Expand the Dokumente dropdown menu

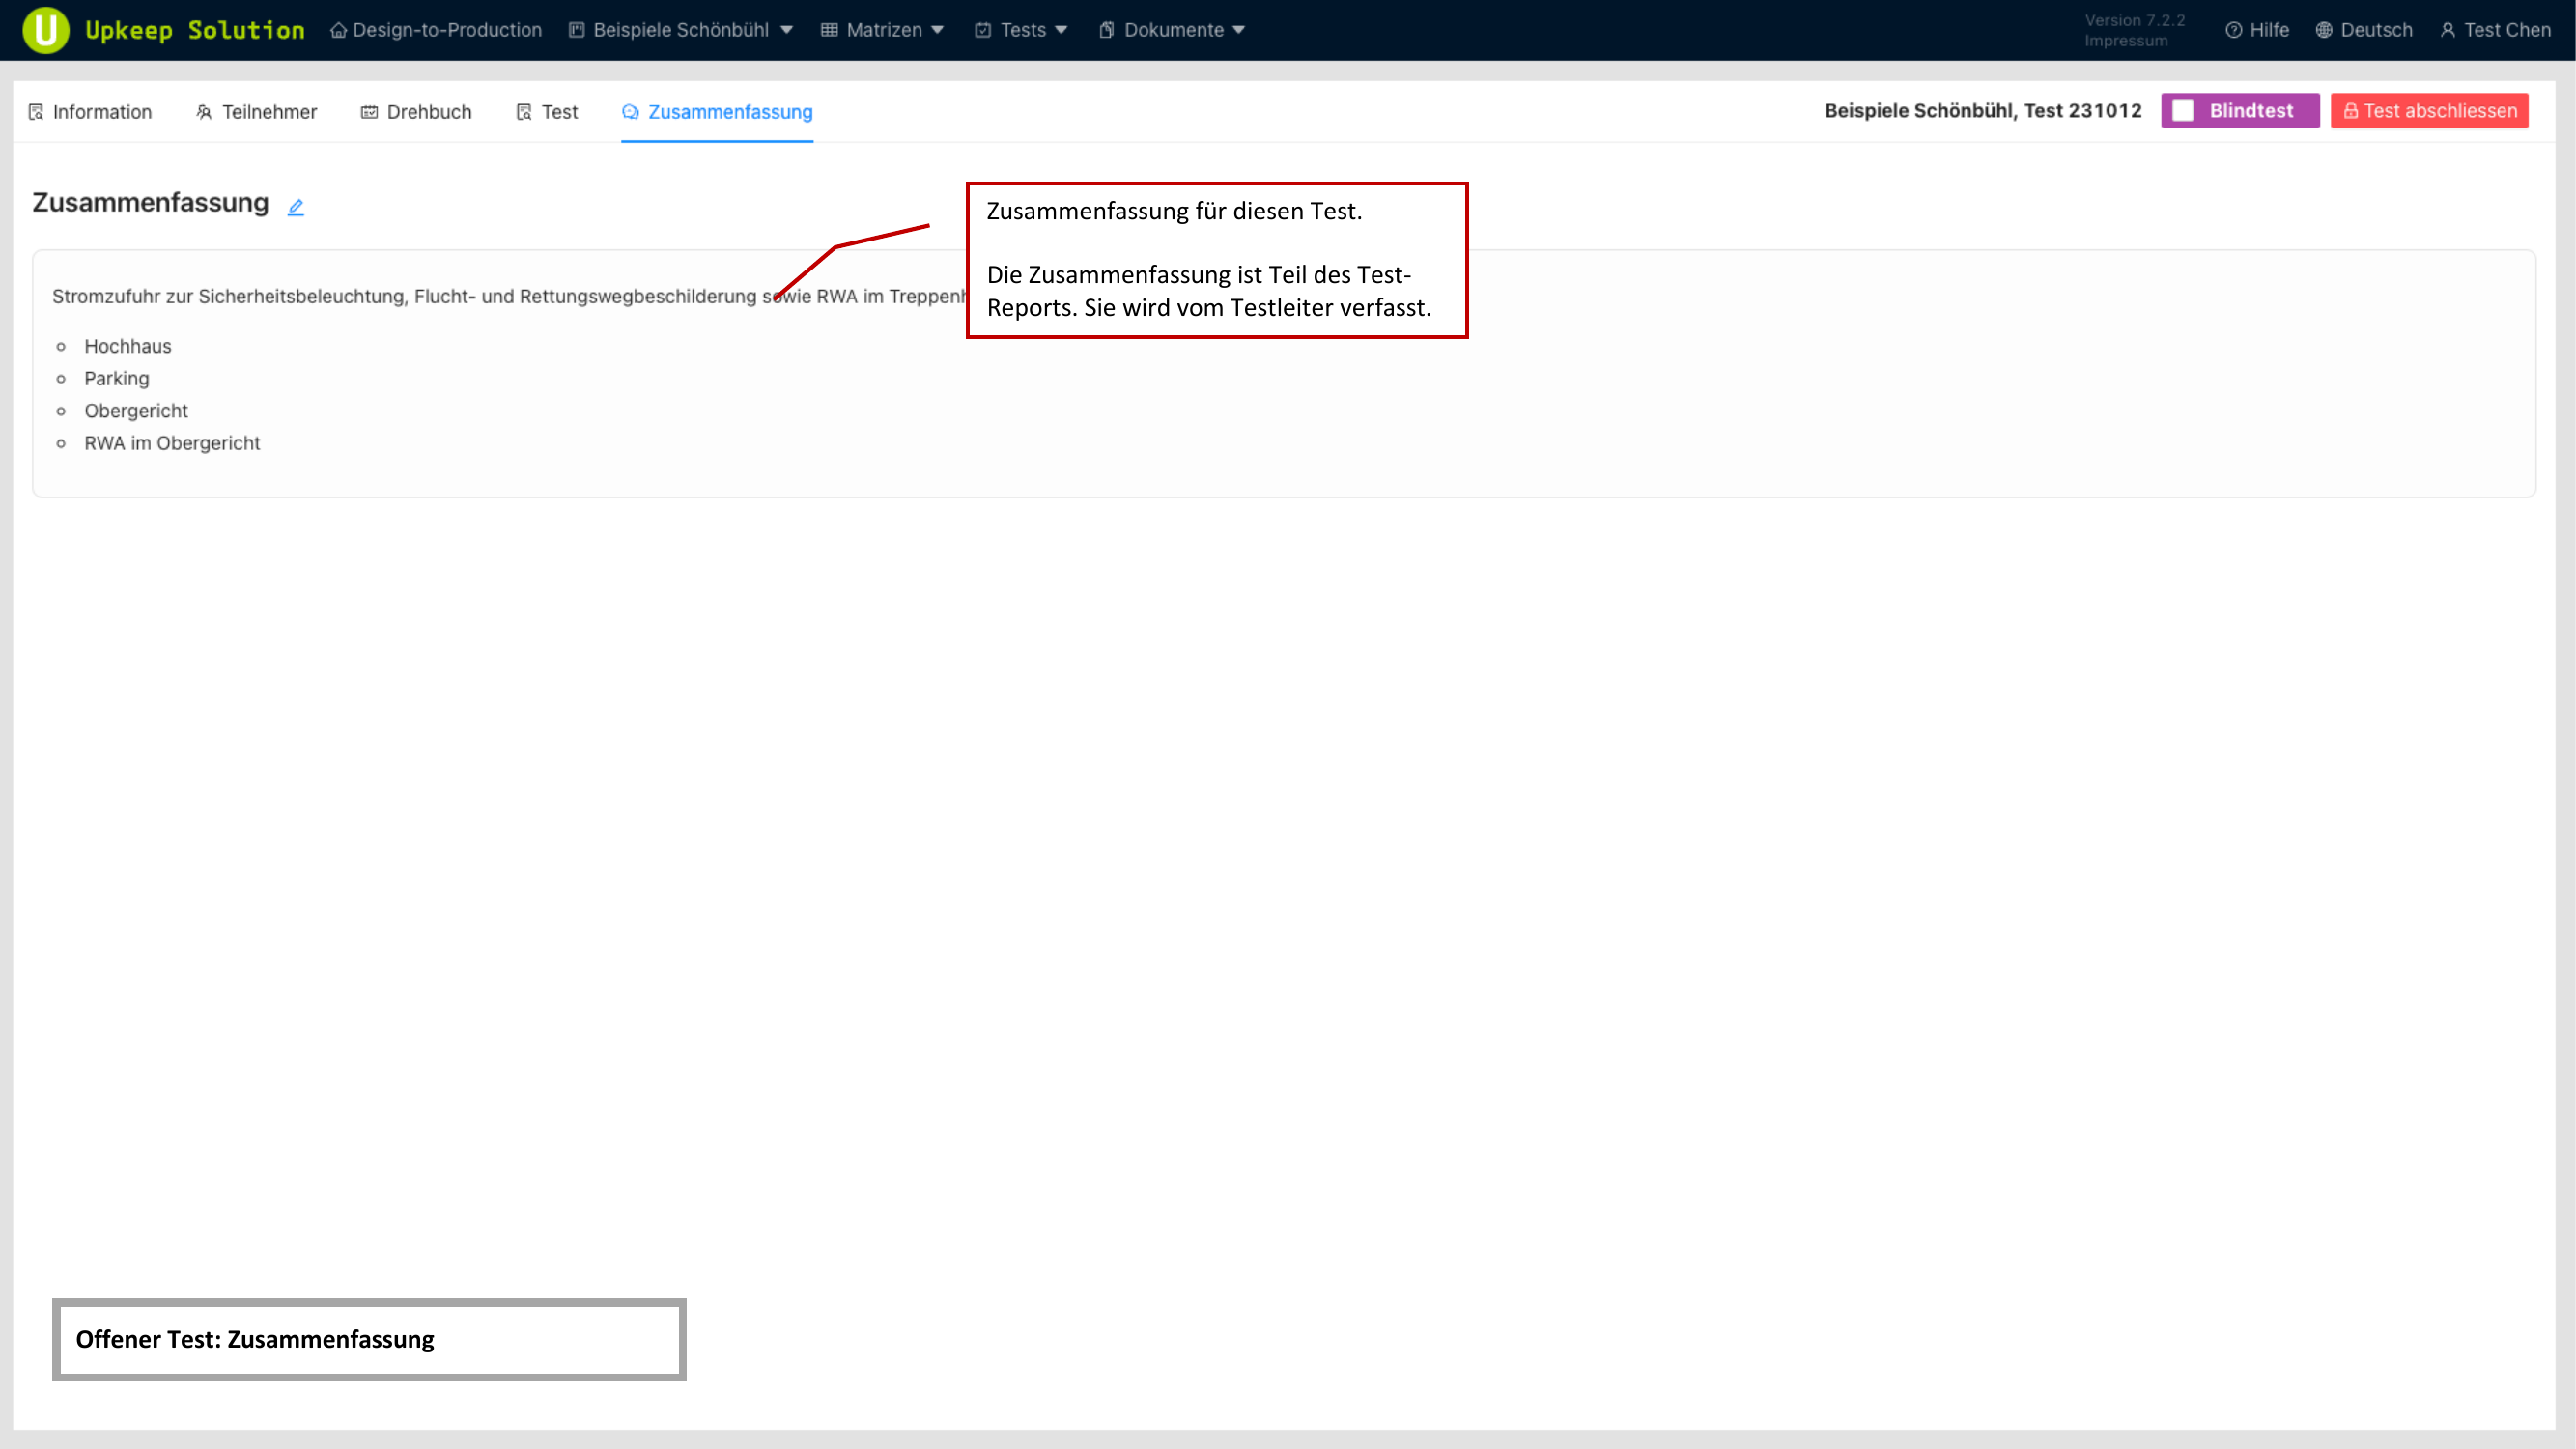point(1172,30)
